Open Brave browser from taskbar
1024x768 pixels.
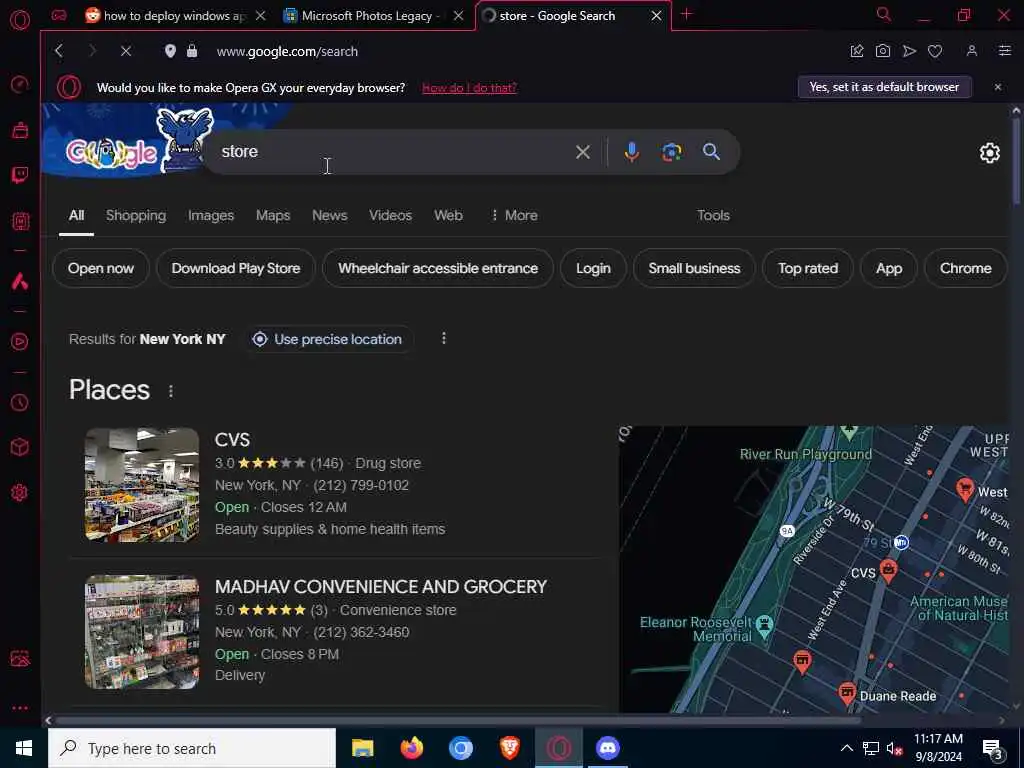click(510, 748)
